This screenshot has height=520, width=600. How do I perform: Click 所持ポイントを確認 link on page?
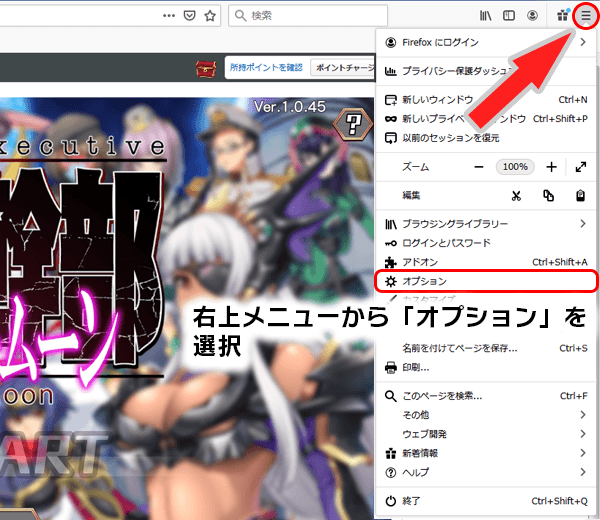pos(266,67)
